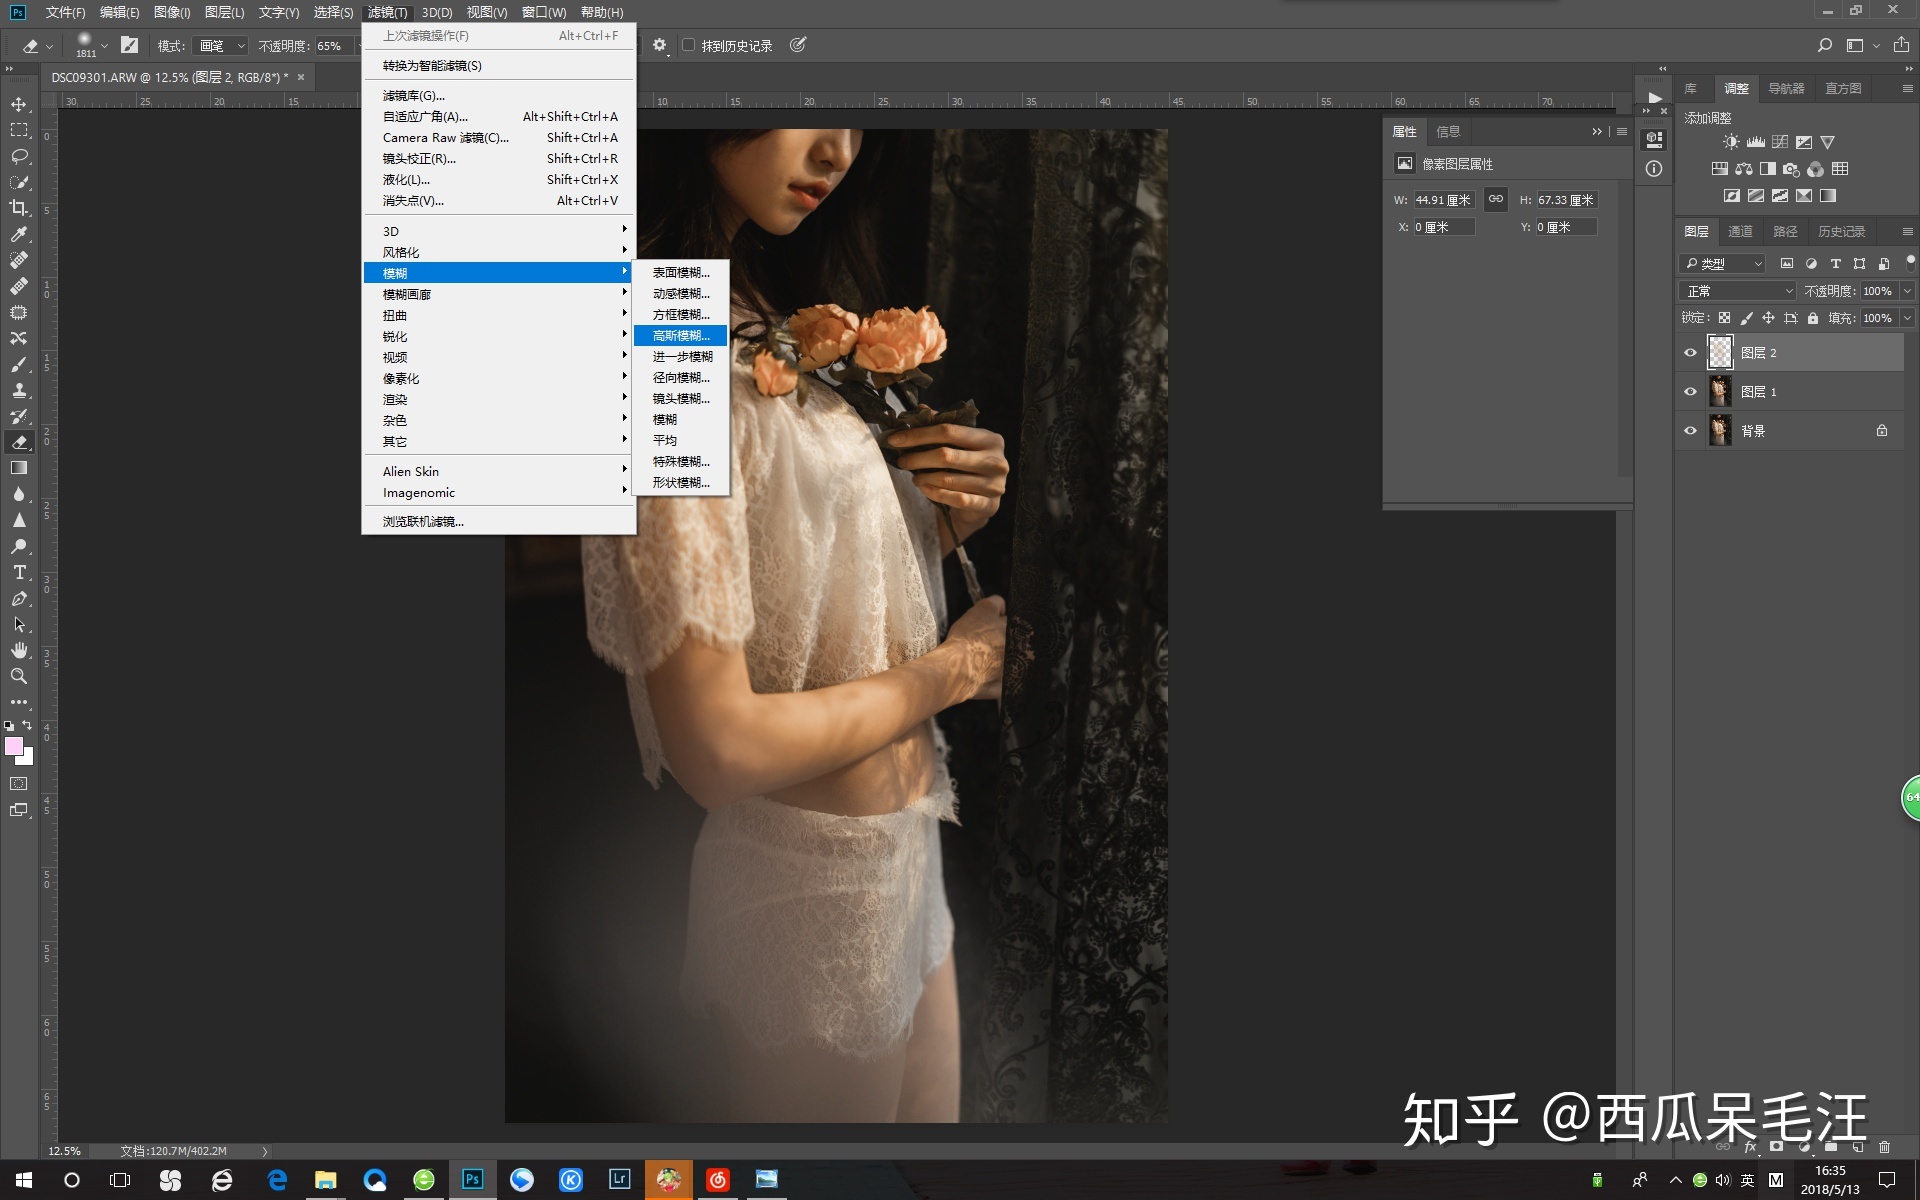Open the layer filter 类型 dropdown
Image resolution: width=1920 pixels, height=1200 pixels.
(1722, 264)
